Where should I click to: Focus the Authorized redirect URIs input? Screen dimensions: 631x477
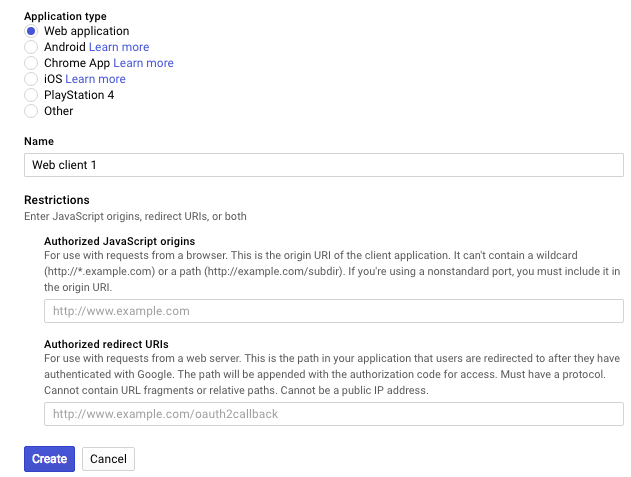pos(333,413)
